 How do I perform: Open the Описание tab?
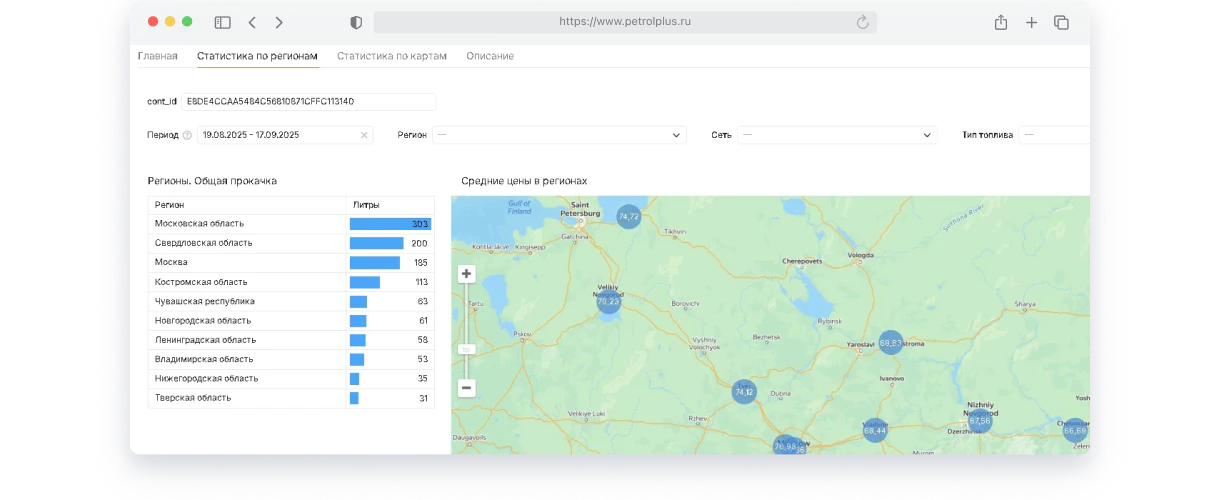coord(490,56)
